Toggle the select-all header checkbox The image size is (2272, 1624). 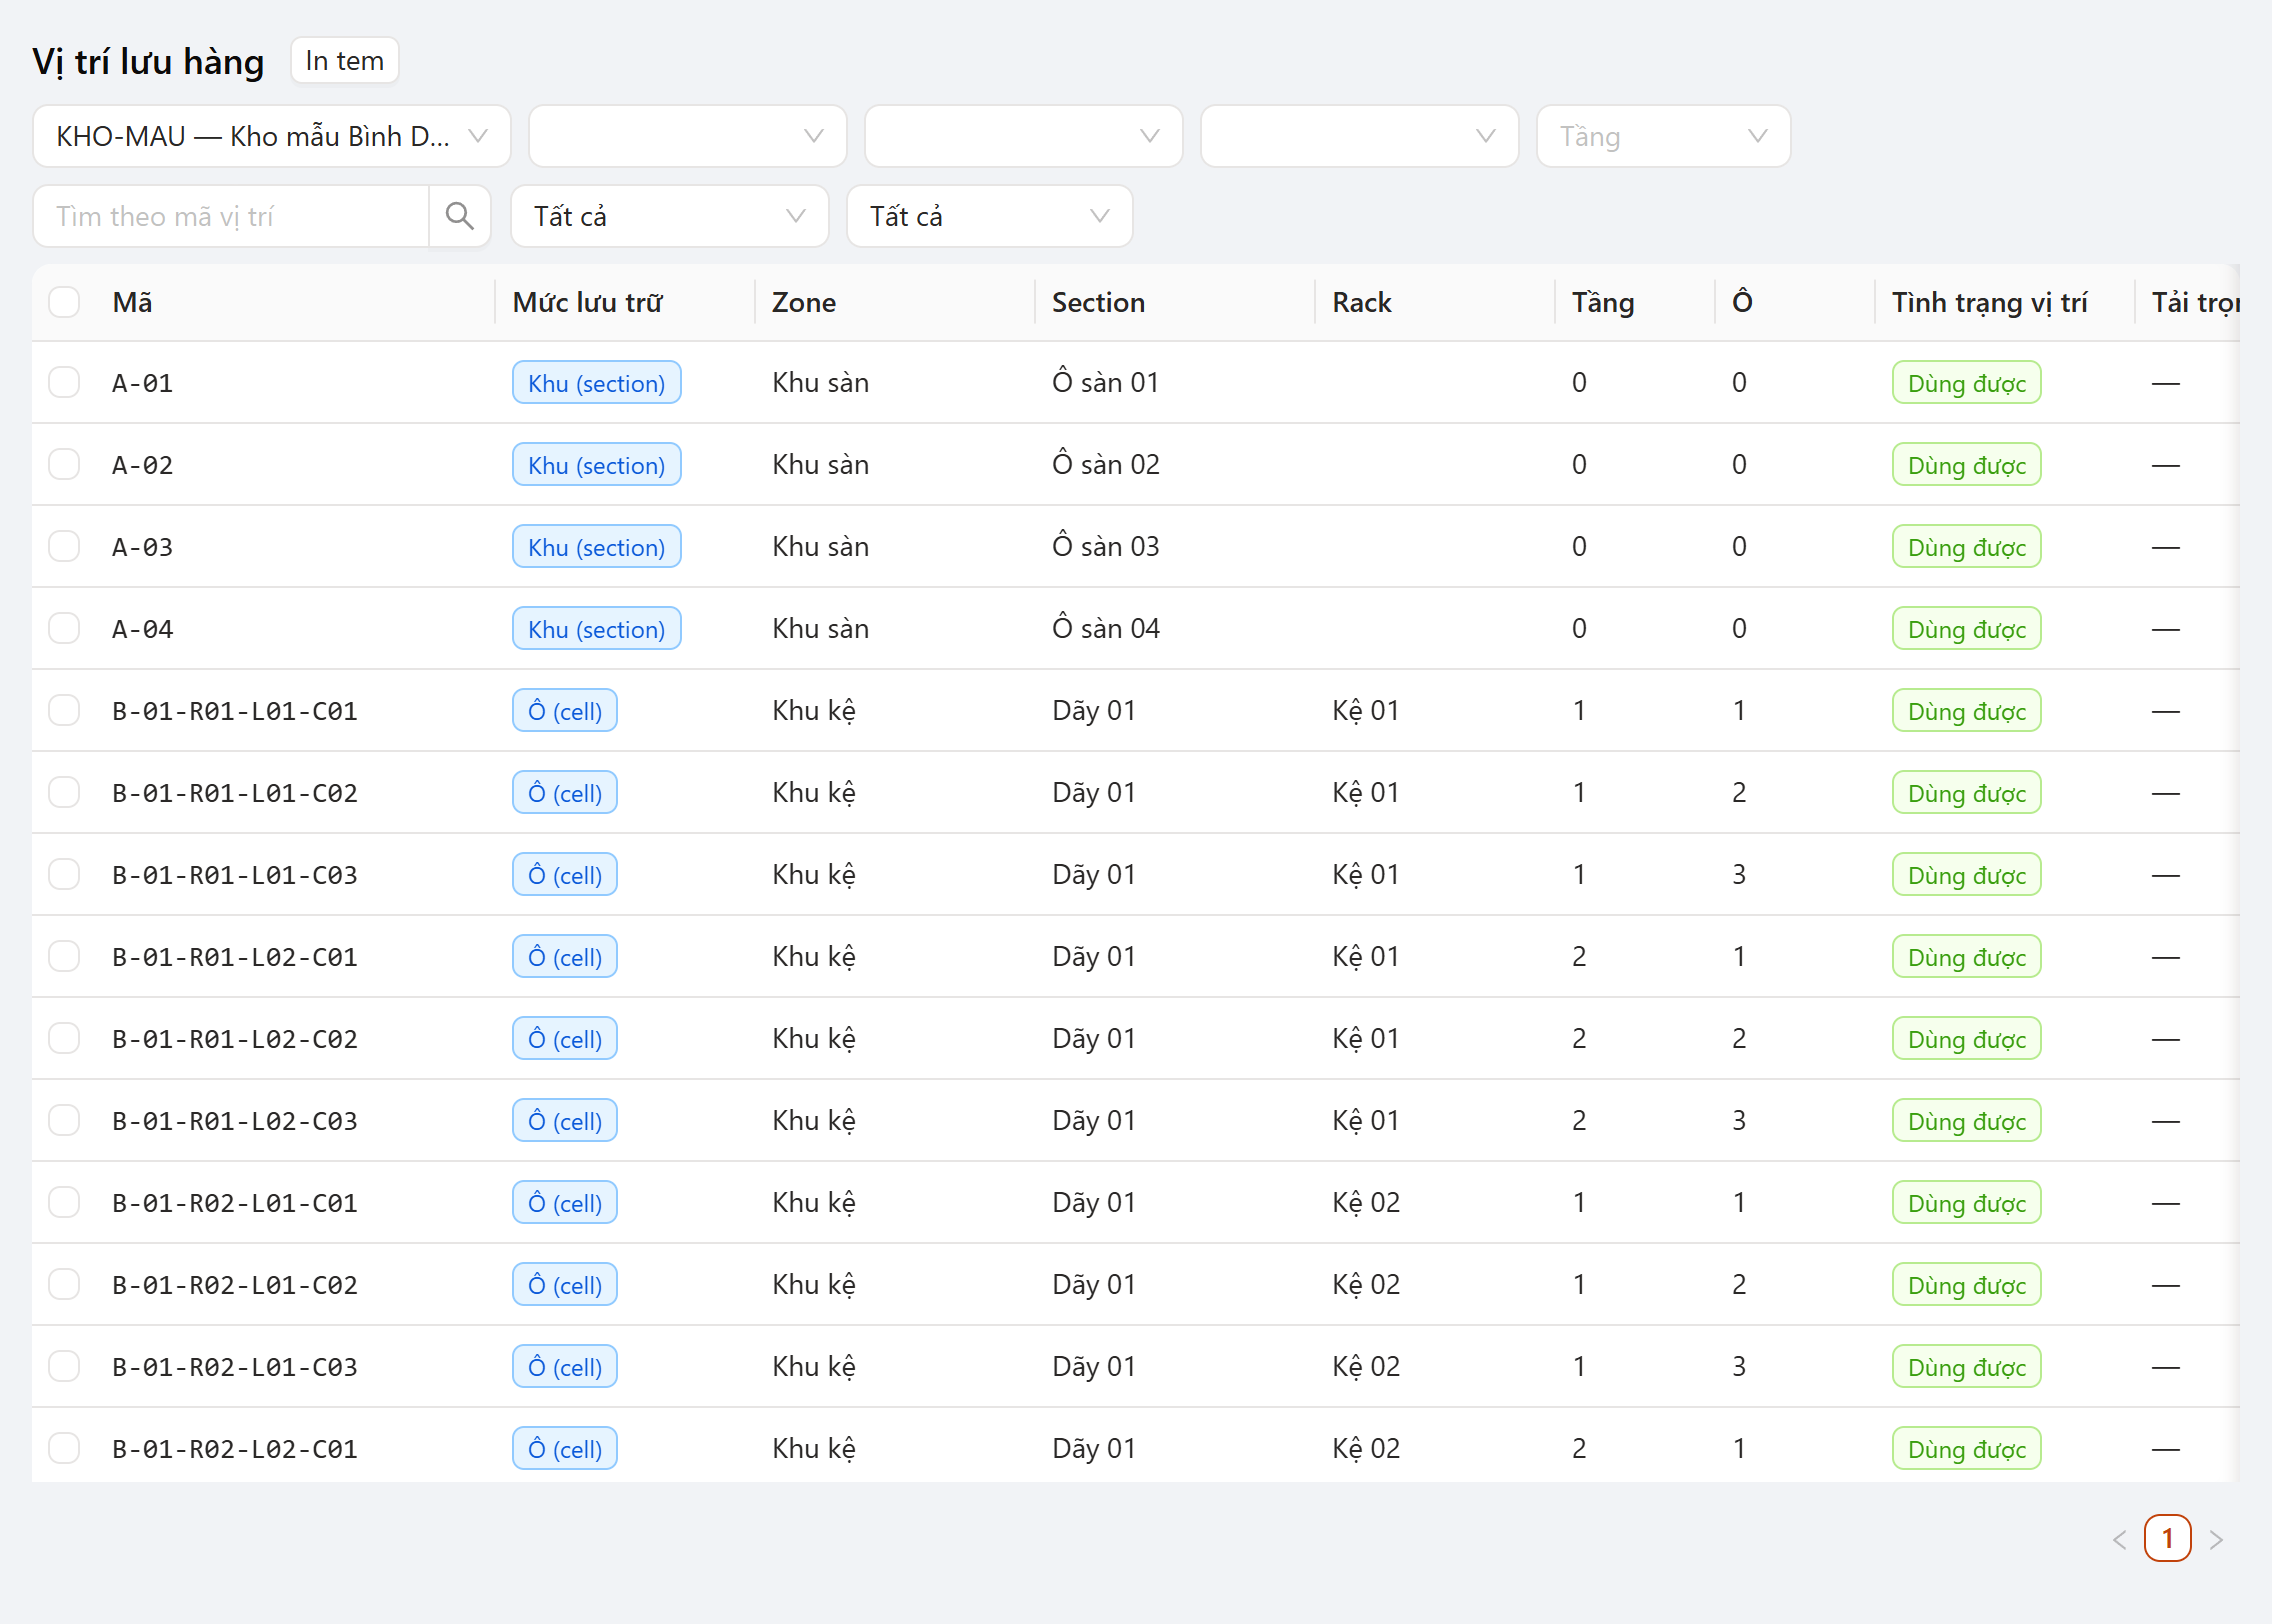click(64, 302)
